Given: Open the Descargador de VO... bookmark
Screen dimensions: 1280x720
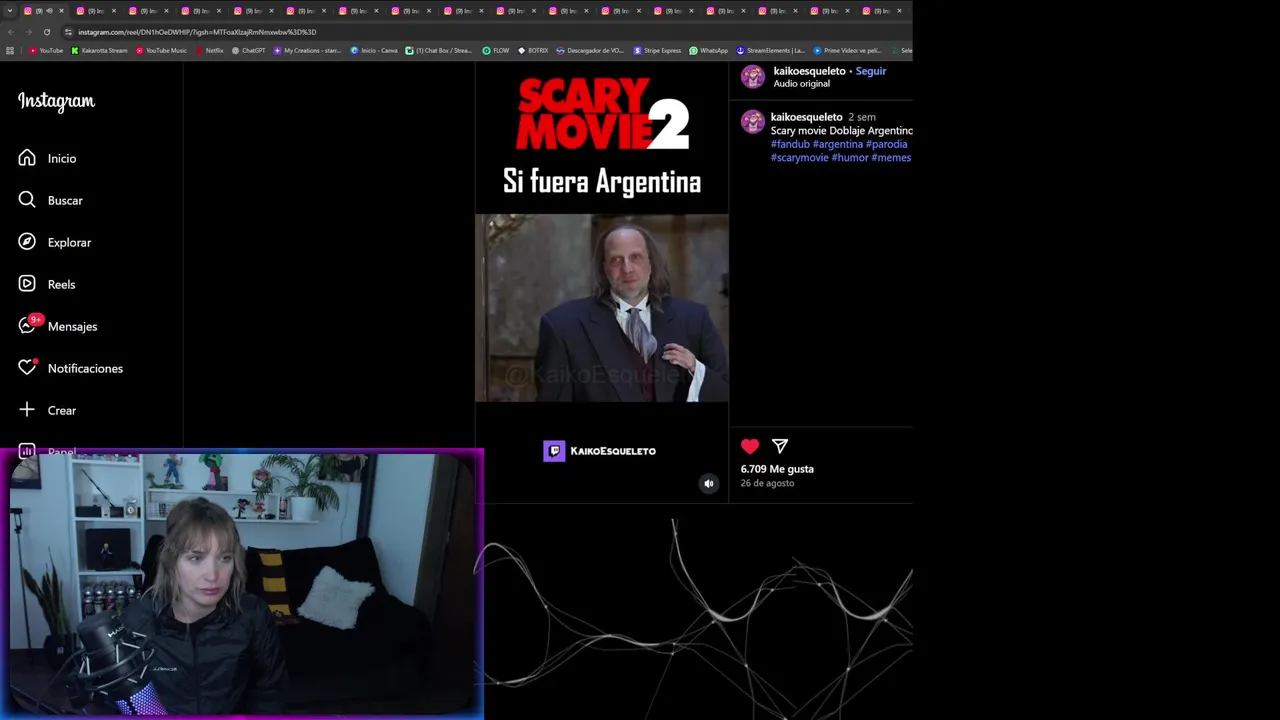Looking at the screenshot, I should click(590, 50).
